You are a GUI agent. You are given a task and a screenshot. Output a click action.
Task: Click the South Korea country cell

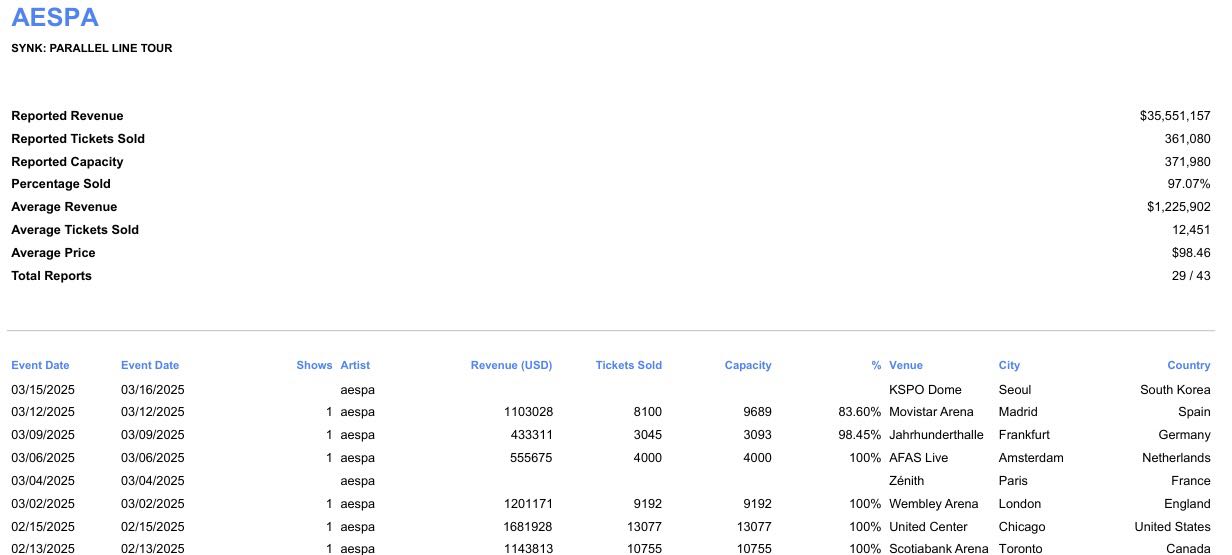pos(1175,390)
